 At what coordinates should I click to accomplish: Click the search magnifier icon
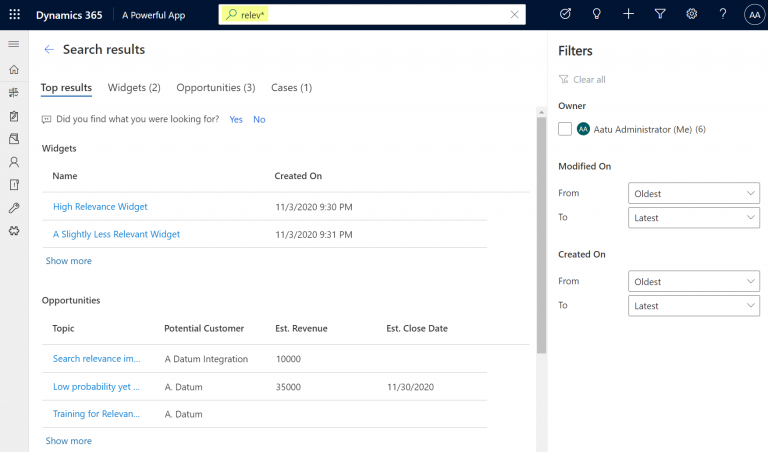(231, 15)
